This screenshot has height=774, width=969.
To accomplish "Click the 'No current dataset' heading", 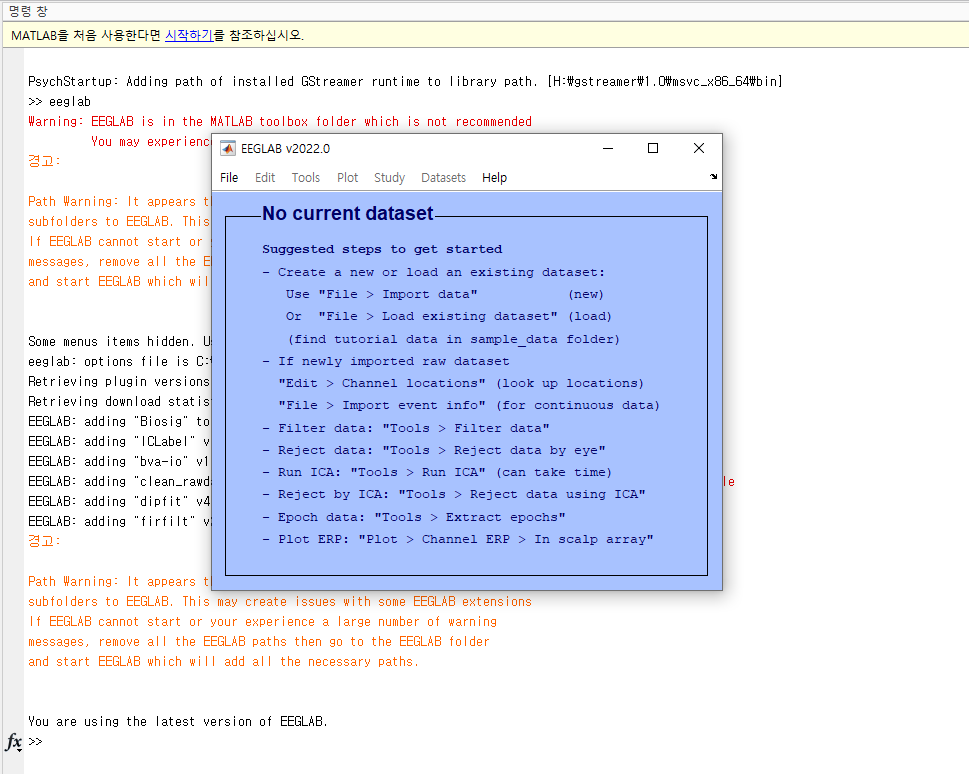I will pyautogui.click(x=347, y=213).
